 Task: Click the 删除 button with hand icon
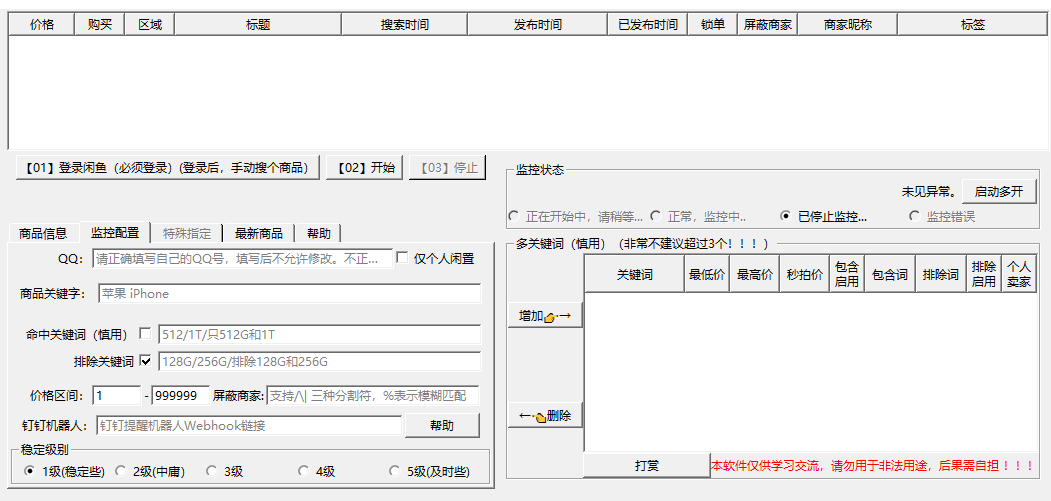pos(545,415)
